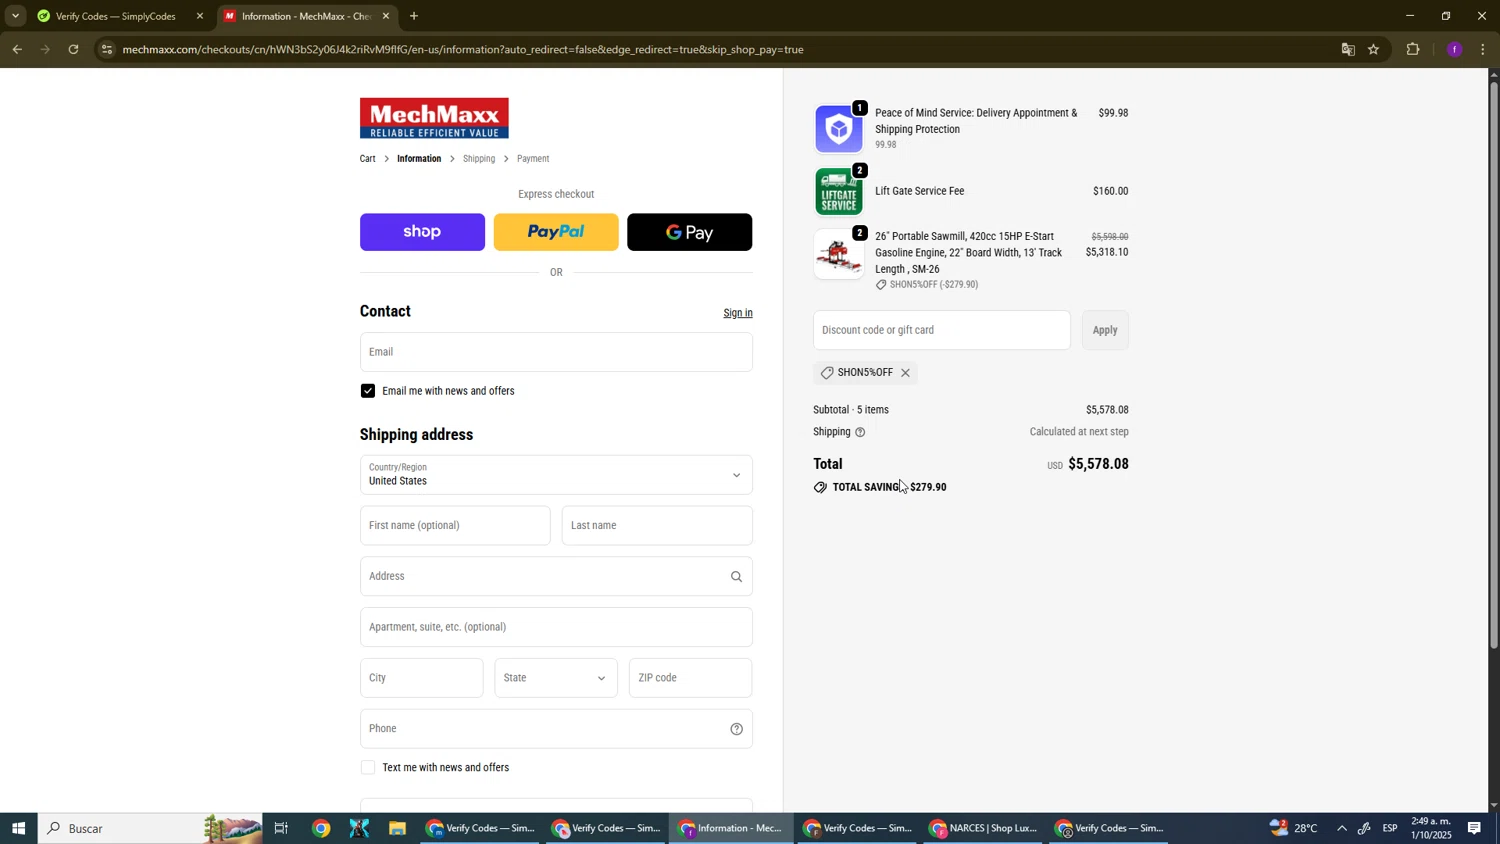This screenshot has height=844, width=1500.
Task: Remove the SHON5%OFF discount code
Action: [905, 373]
